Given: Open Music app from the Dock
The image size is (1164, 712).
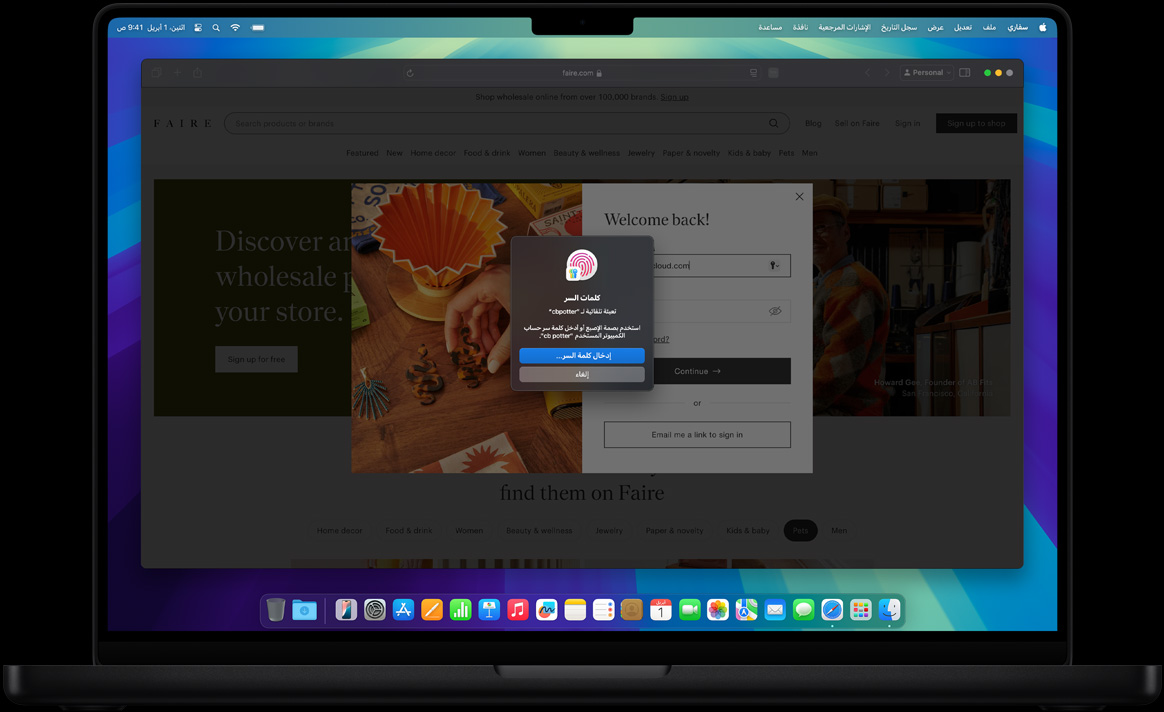Looking at the screenshot, I should [x=518, y=610].
